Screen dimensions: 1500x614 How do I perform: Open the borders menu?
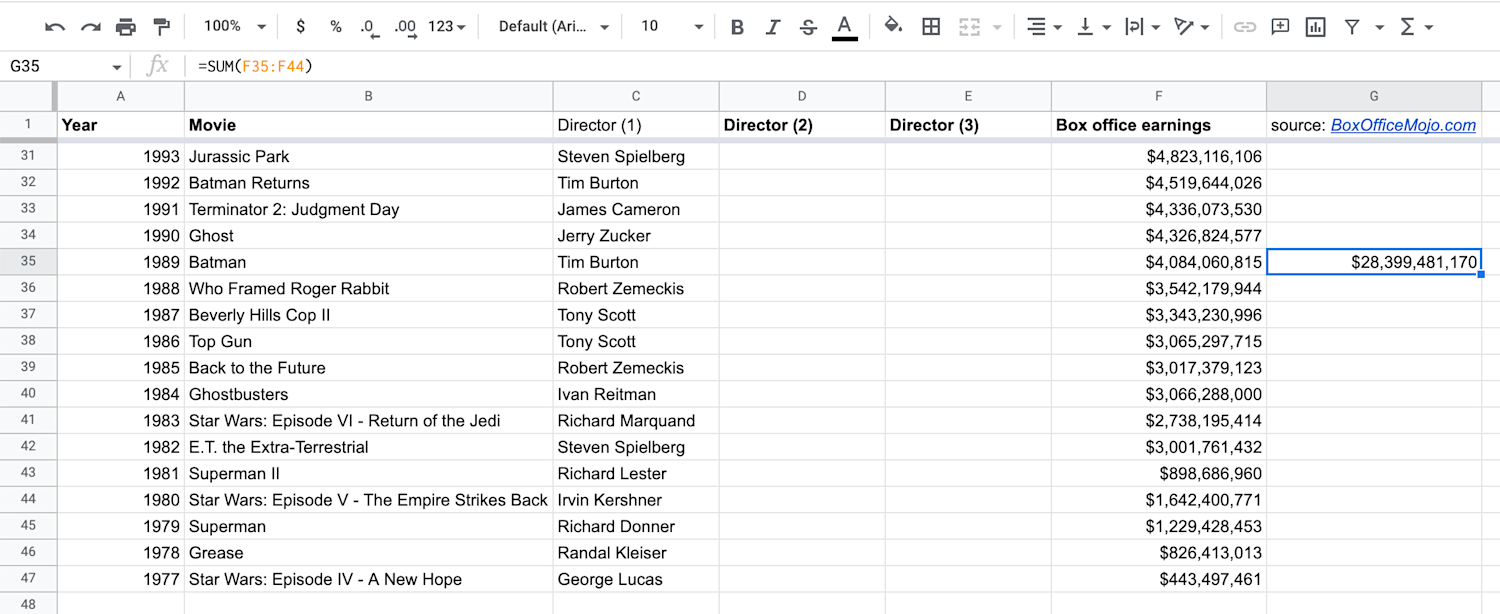(x=931, y=27)
